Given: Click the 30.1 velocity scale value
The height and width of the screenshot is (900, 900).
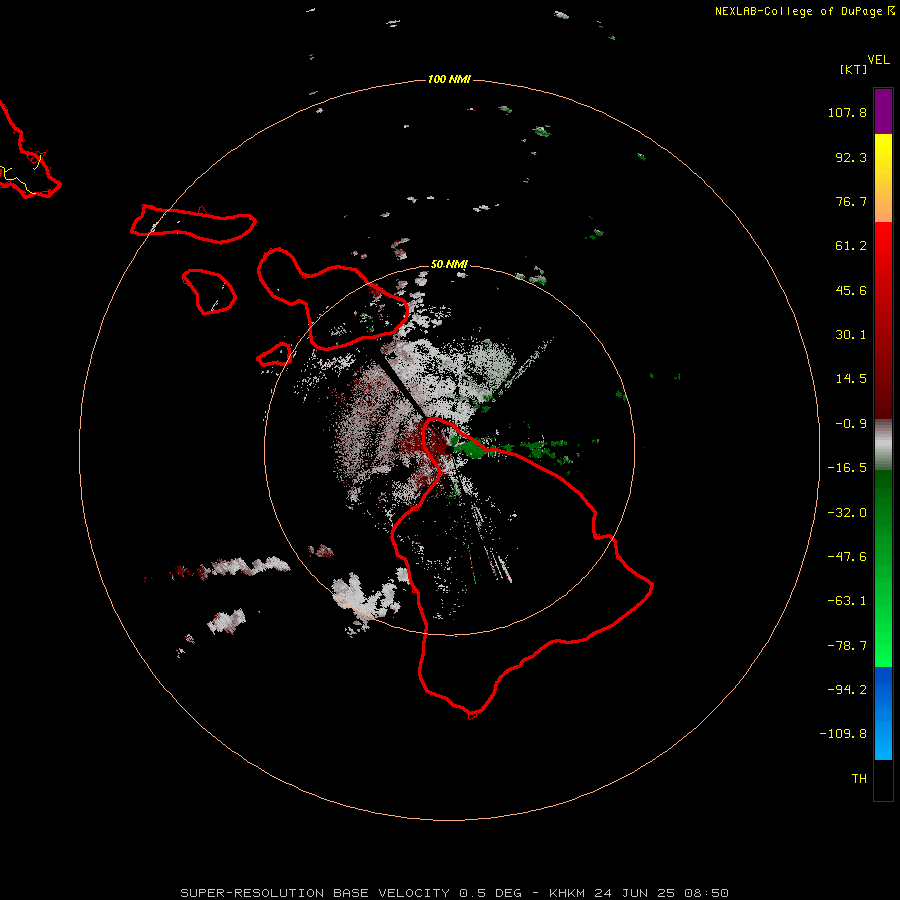Looking at the screenshot, I should click(x=851, y=335).
